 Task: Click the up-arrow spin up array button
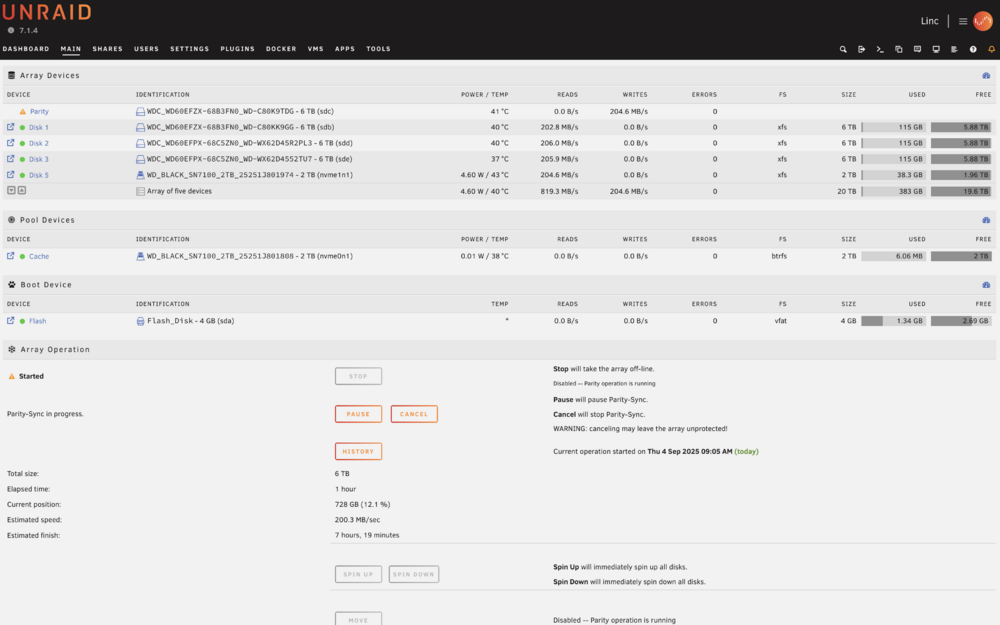22,190
